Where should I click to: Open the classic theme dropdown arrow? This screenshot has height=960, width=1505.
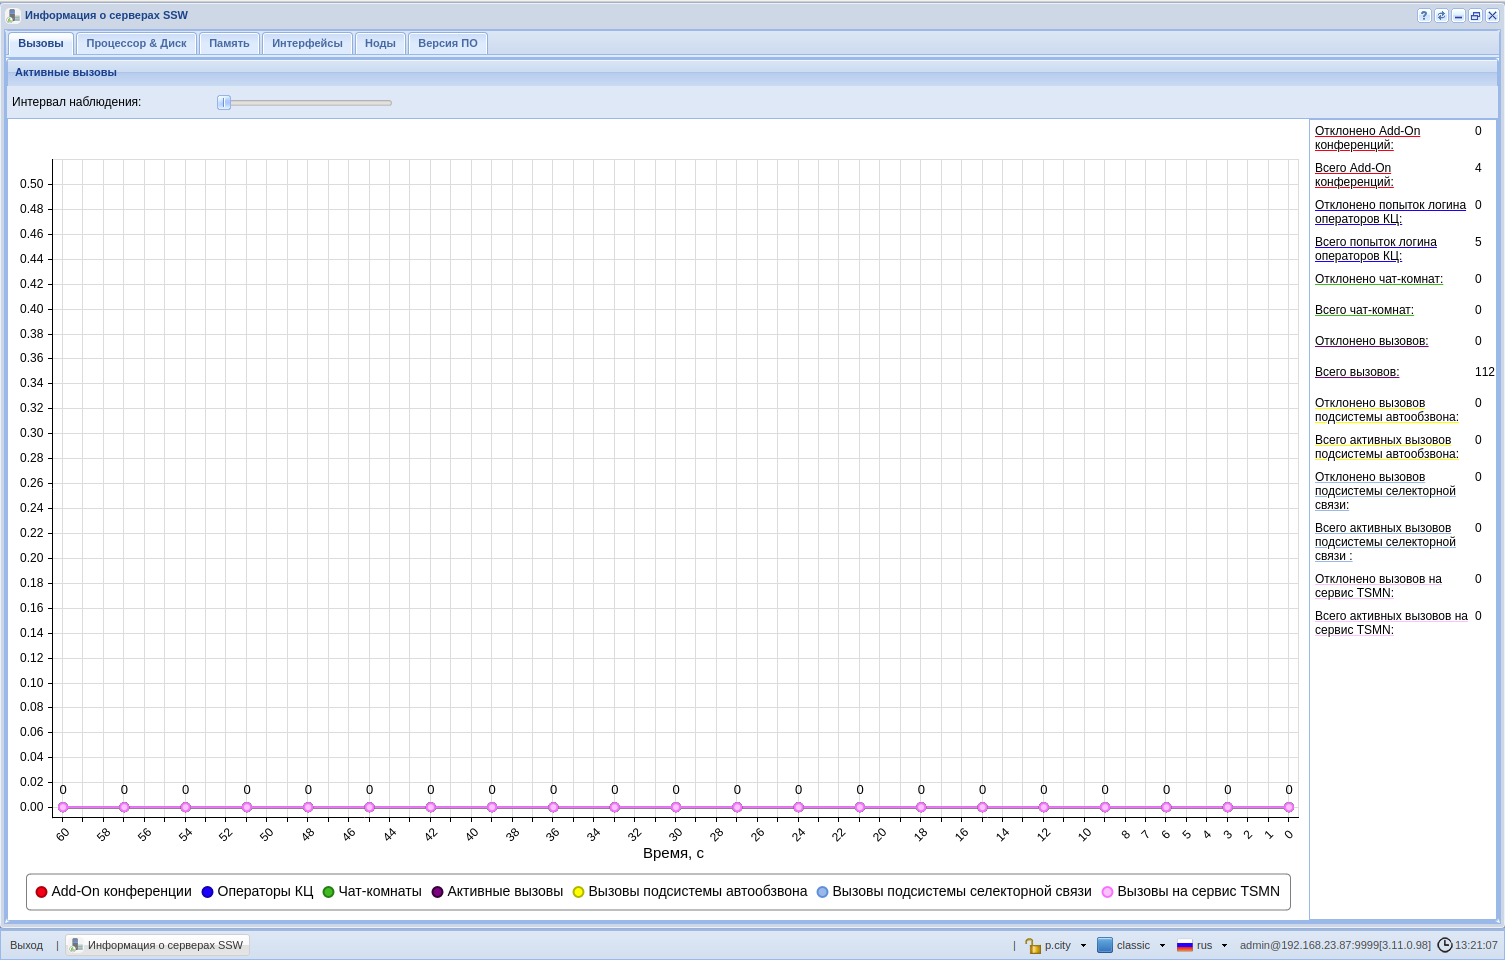(1162, 945)
